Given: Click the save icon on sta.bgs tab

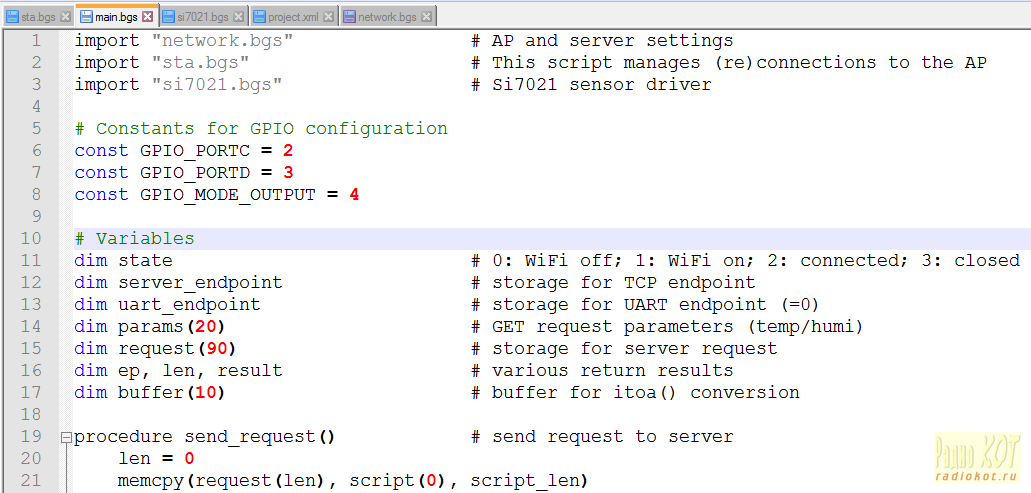Looking at the screenshot, I should 12,17.
